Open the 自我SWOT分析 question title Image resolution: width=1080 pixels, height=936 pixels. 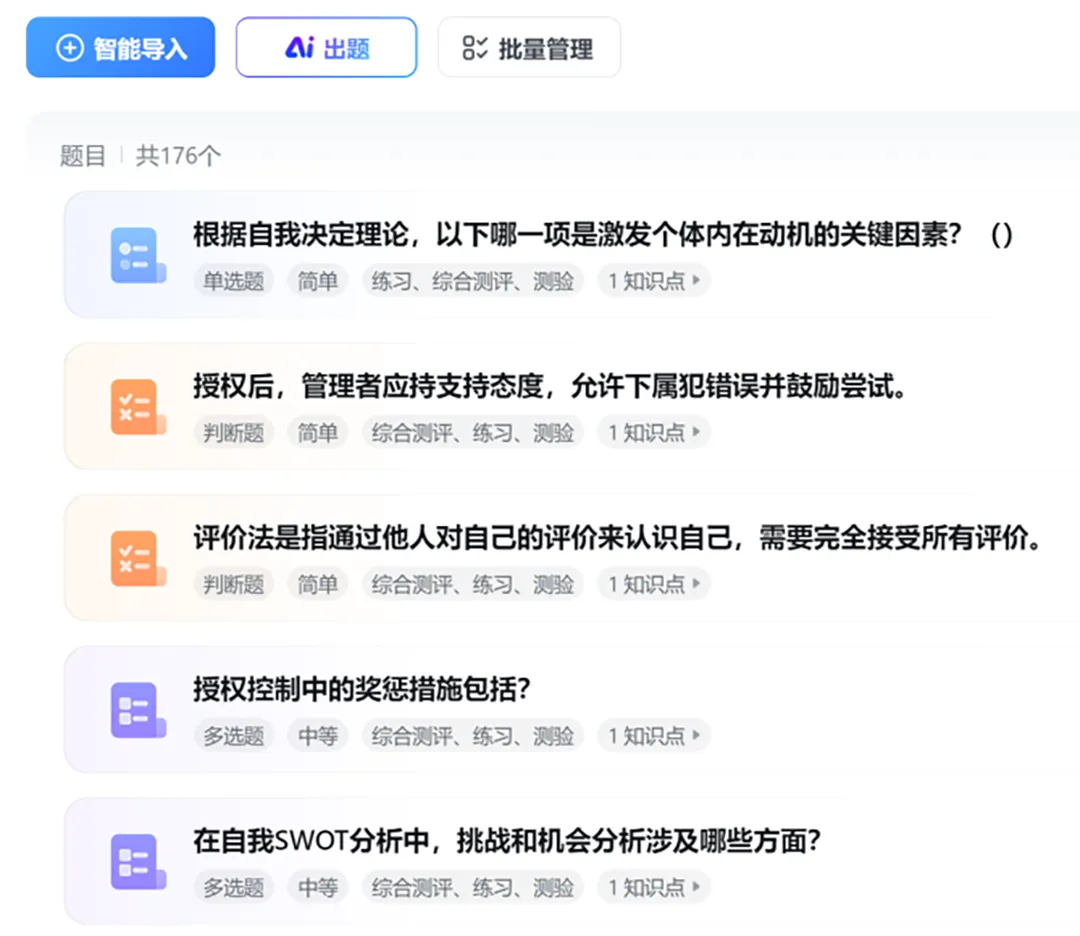point(507,841)
